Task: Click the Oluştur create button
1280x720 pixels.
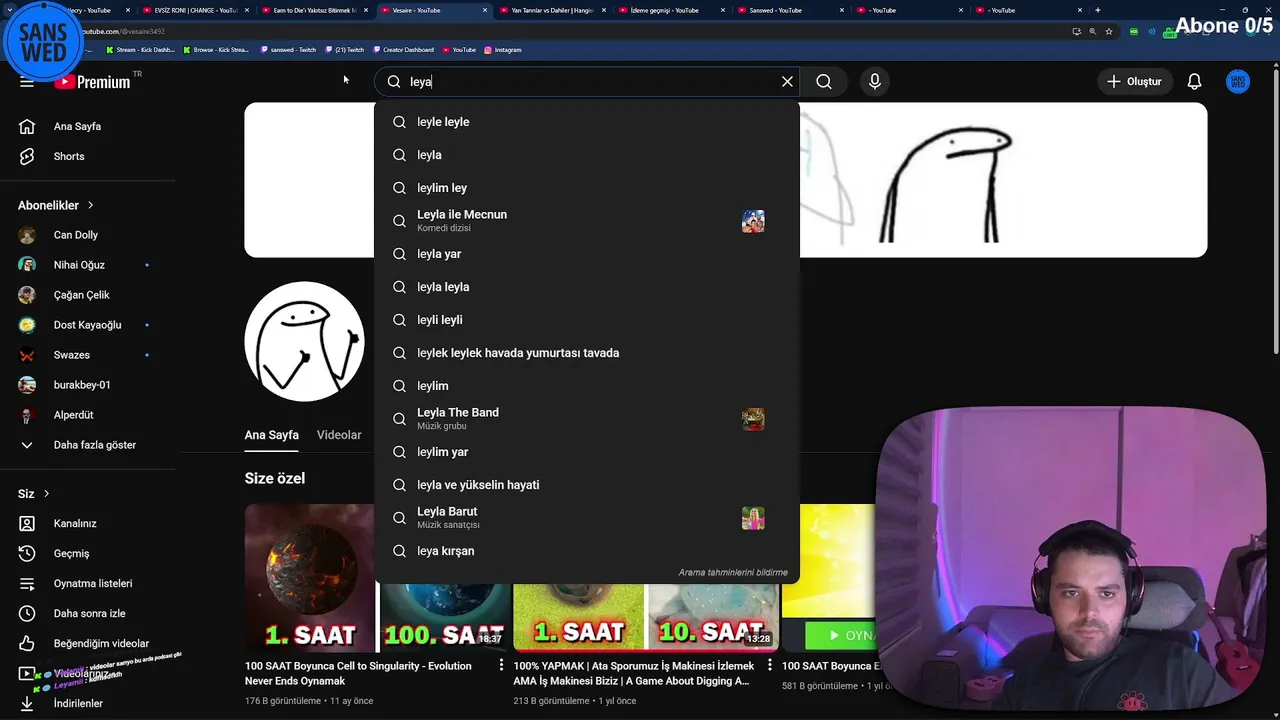Action: coord(1134,82)
